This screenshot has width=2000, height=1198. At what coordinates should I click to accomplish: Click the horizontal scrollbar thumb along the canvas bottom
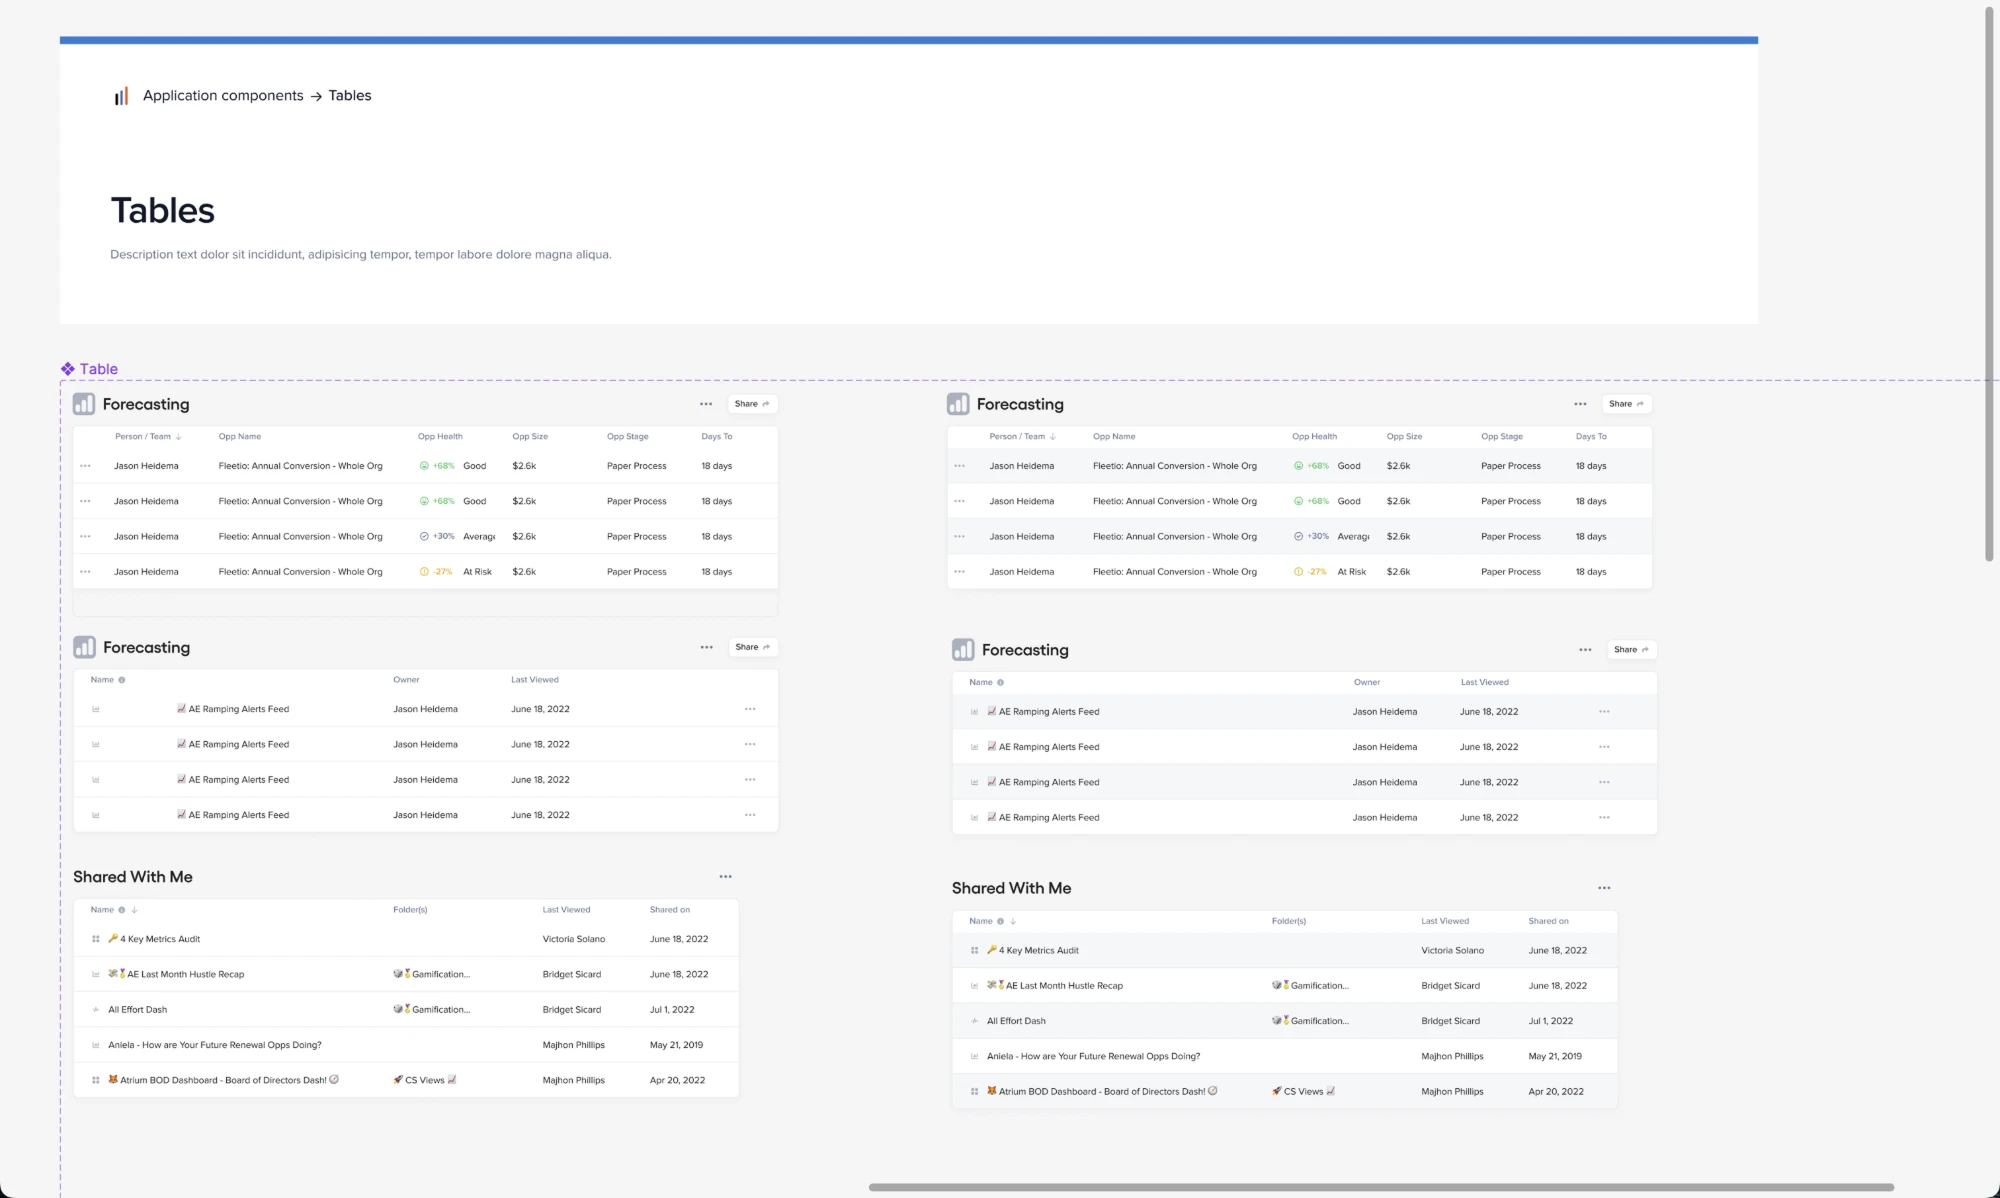1381,1187
